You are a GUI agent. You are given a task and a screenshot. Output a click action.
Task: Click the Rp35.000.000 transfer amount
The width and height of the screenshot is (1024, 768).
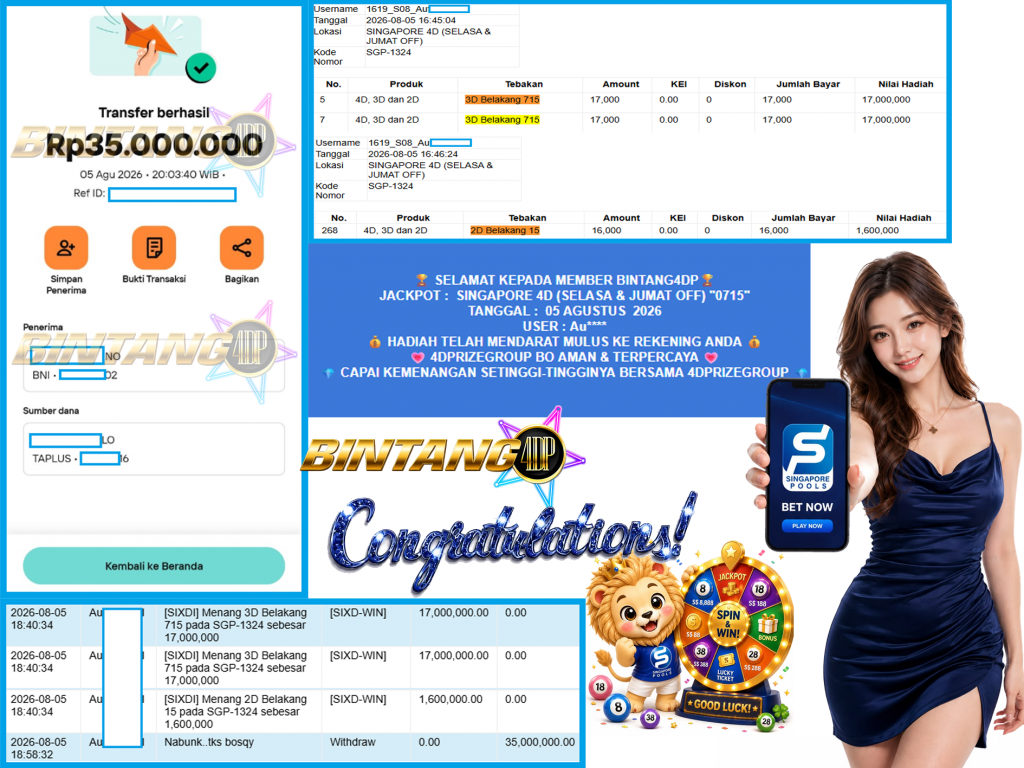coord(154,144)
